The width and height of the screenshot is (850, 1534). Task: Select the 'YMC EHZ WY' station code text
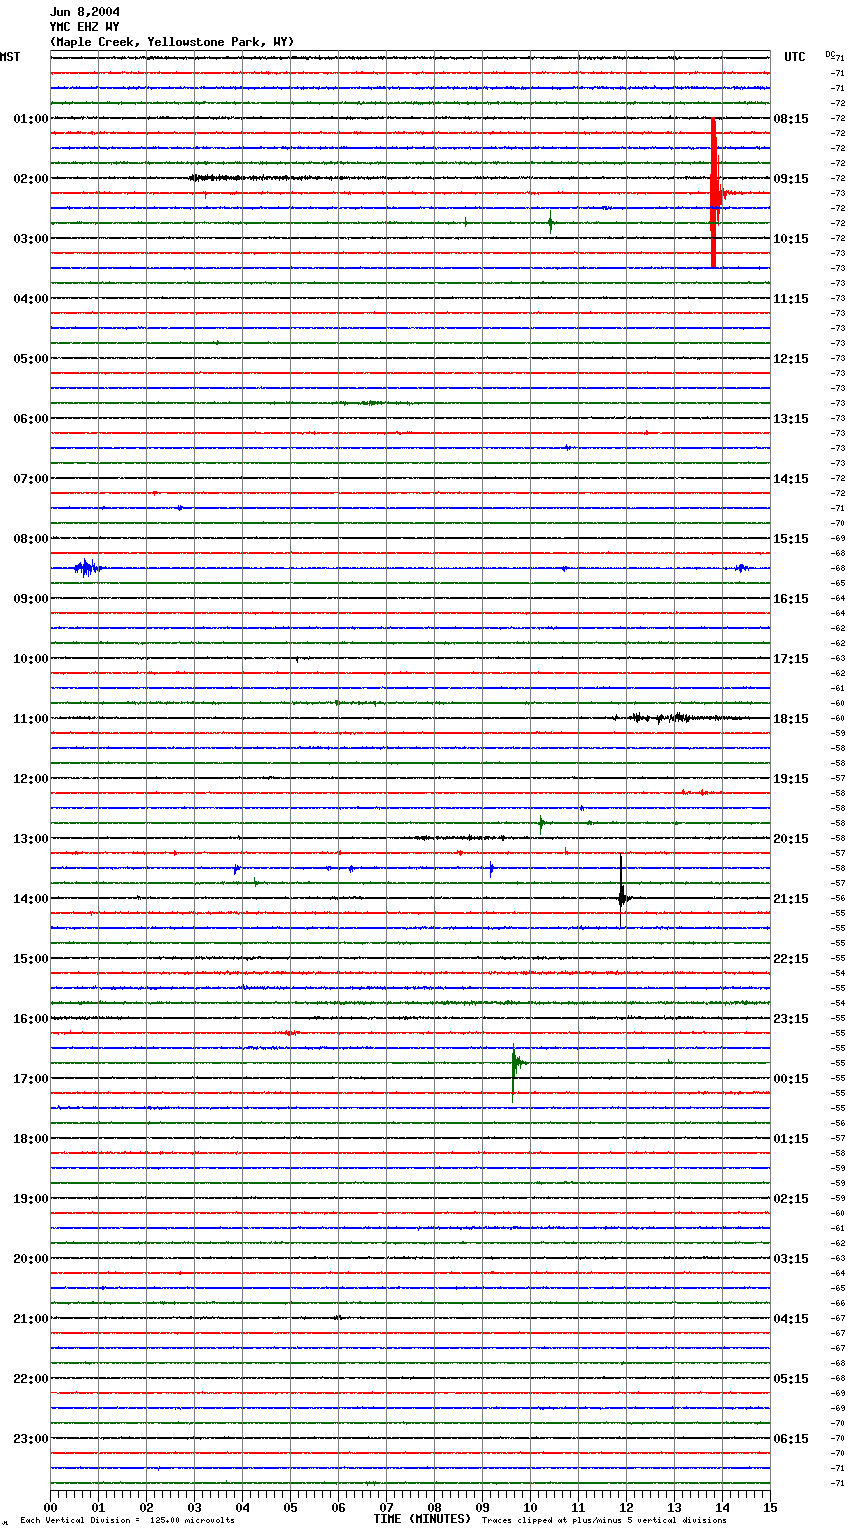click(85, 27)
